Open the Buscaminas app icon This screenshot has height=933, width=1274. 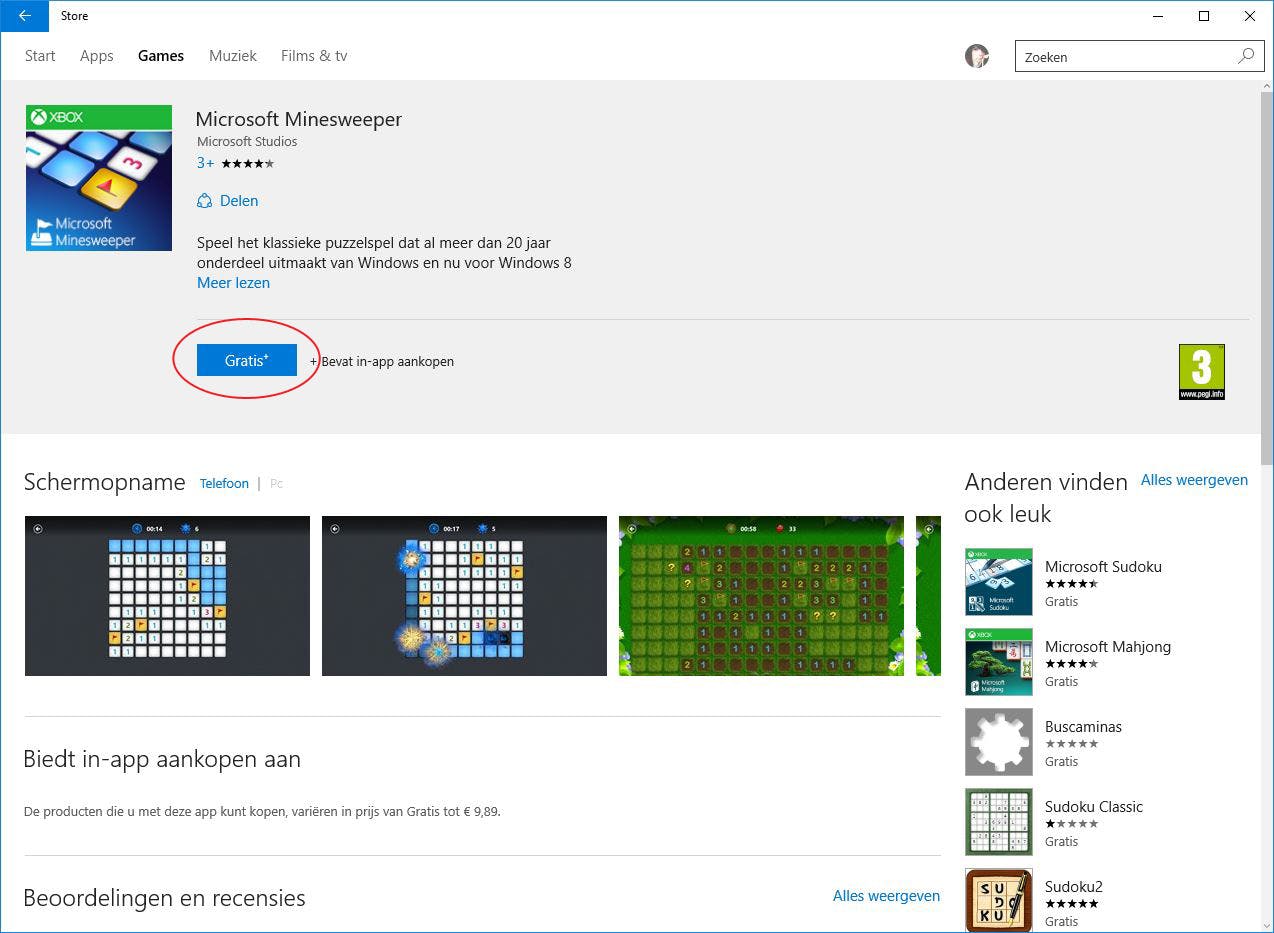[998, 742]
